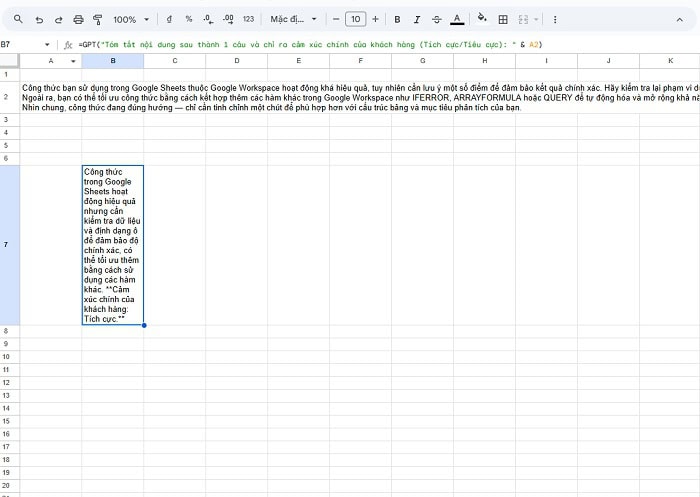Toggle italic formatting
This screenshot has width=700, height=497.
pyautogui.click(x=416, y=19)
